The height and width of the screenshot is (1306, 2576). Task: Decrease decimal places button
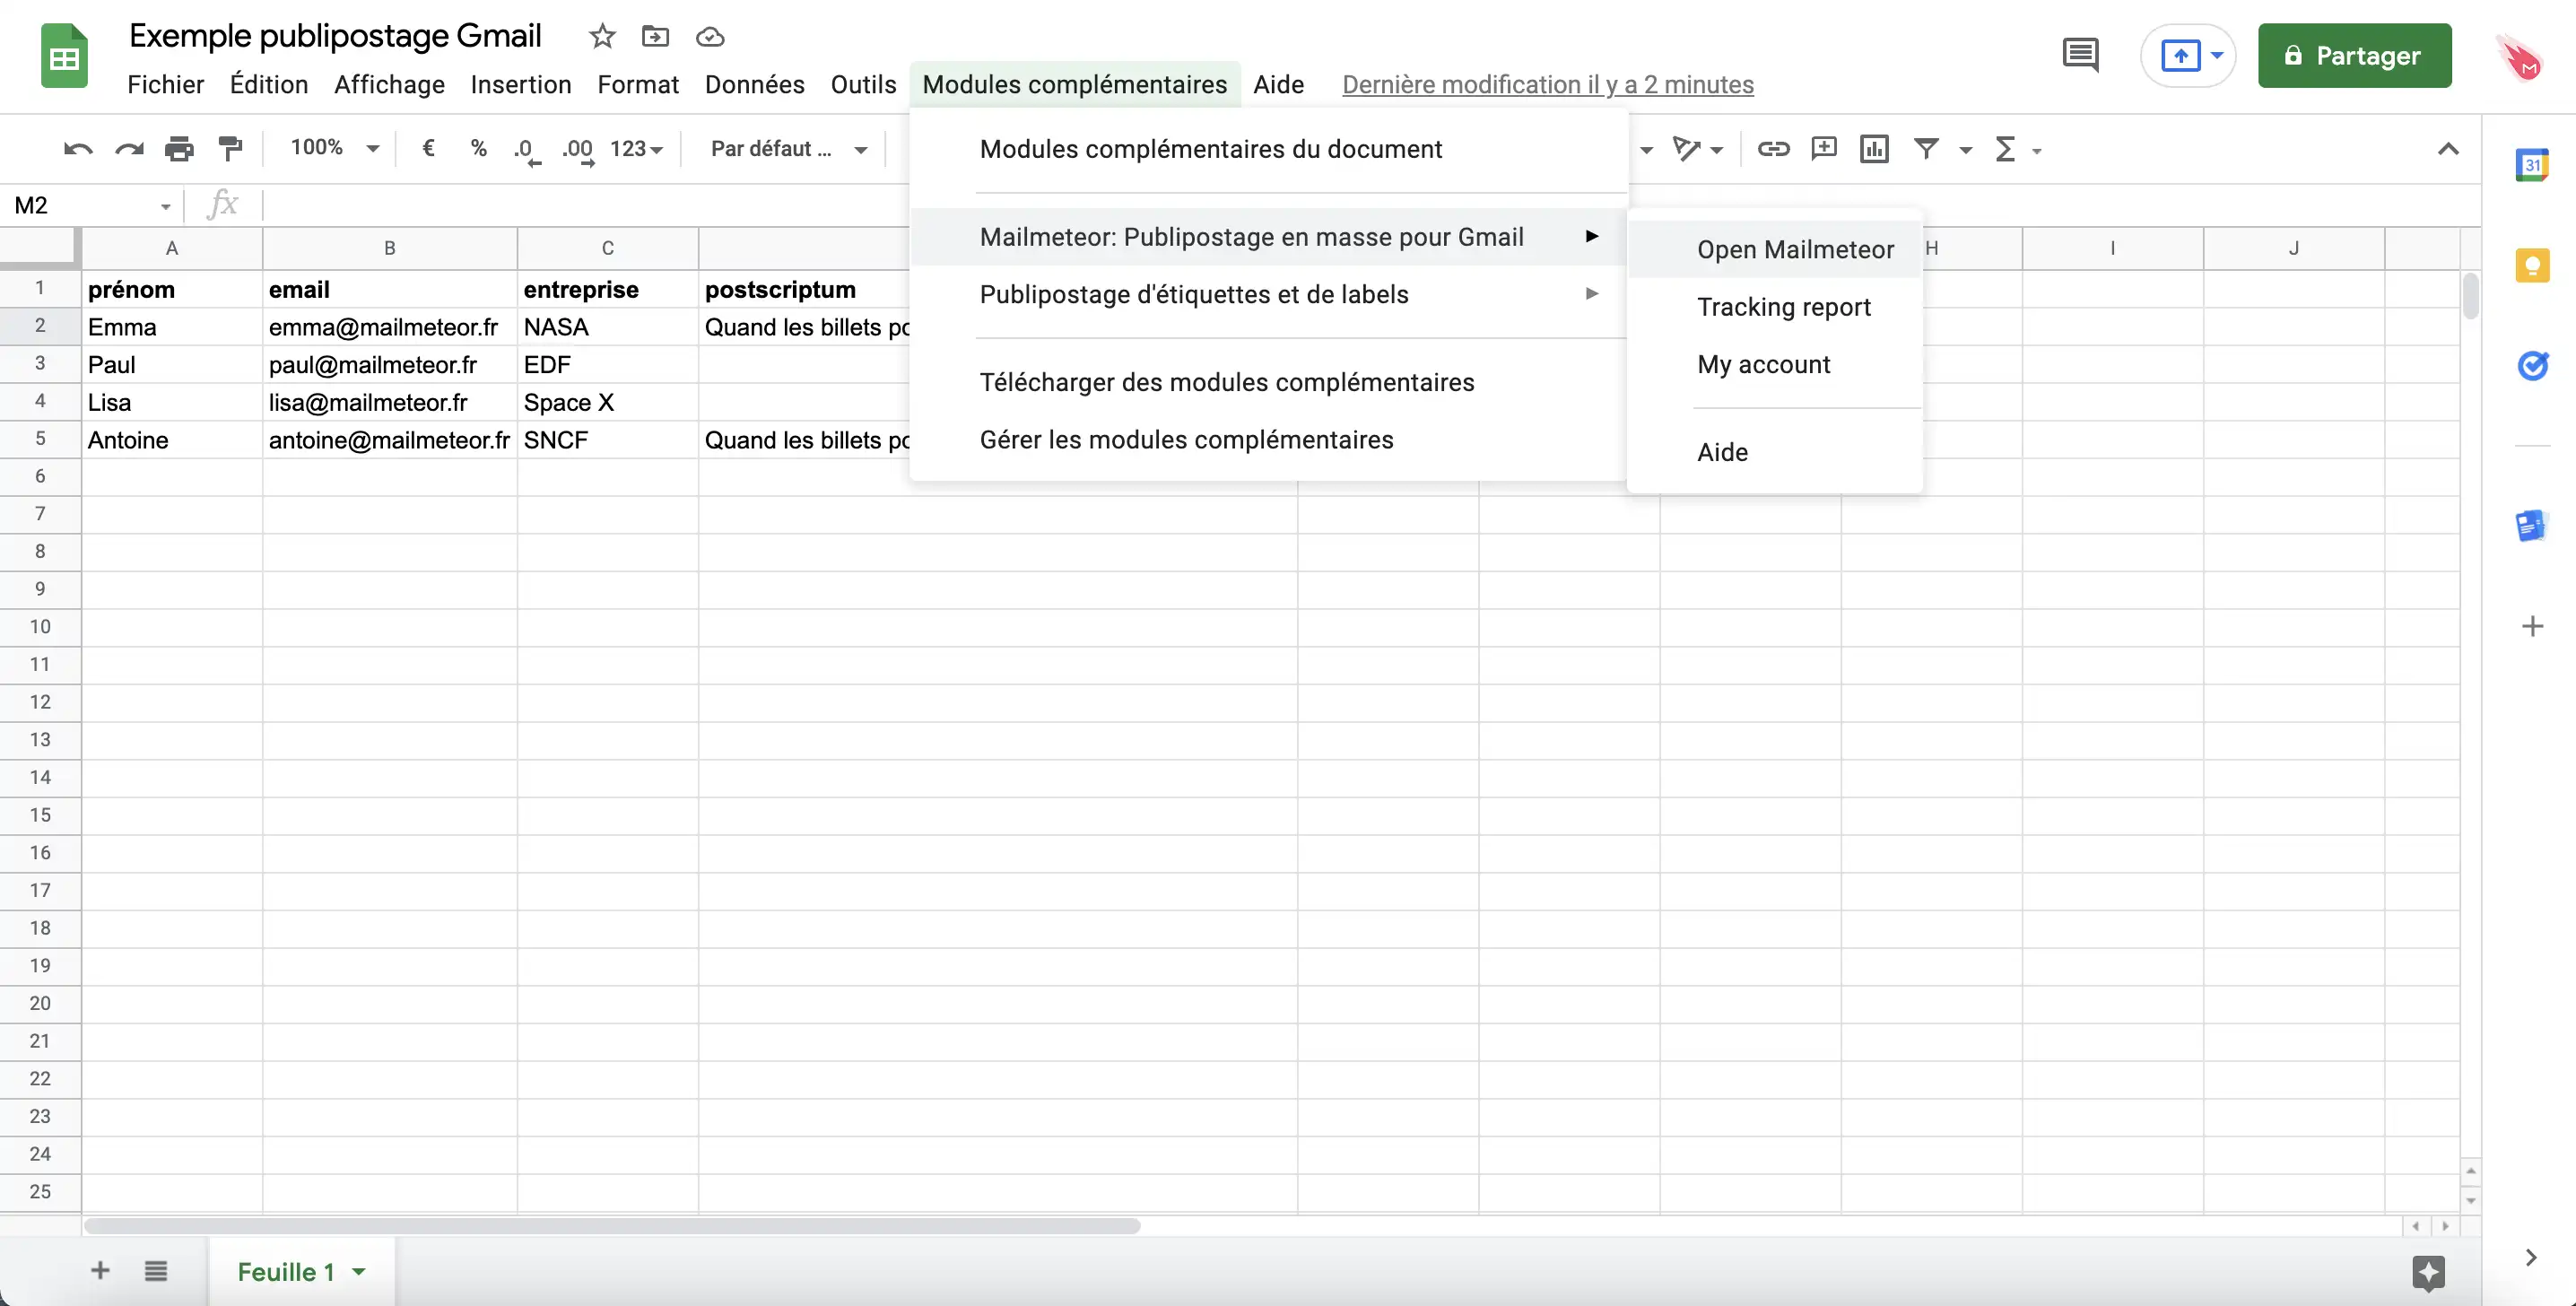tap(527, 150)
